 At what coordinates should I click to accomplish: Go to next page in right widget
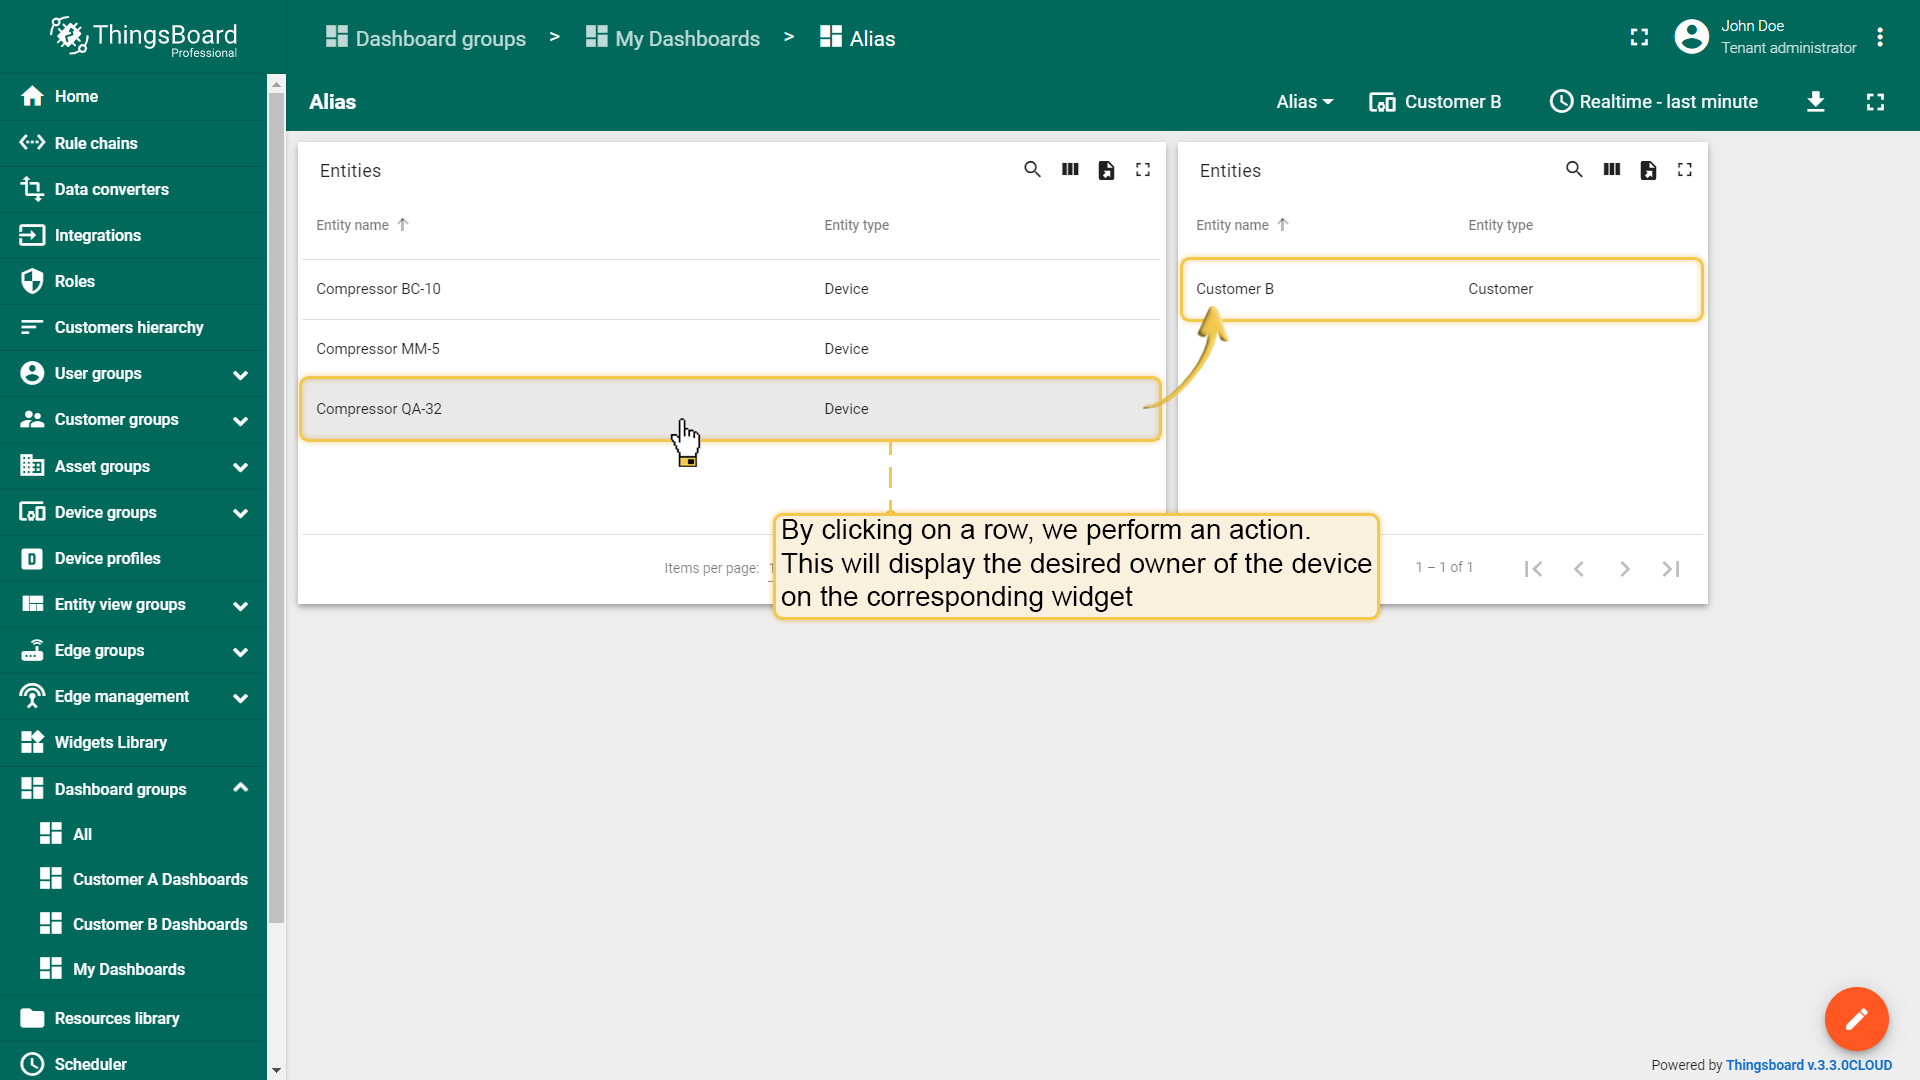point(1625,568)
